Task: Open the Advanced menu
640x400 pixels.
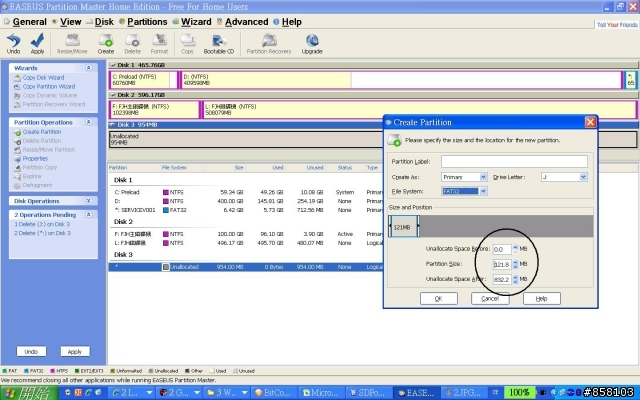Action: [247, 22]
